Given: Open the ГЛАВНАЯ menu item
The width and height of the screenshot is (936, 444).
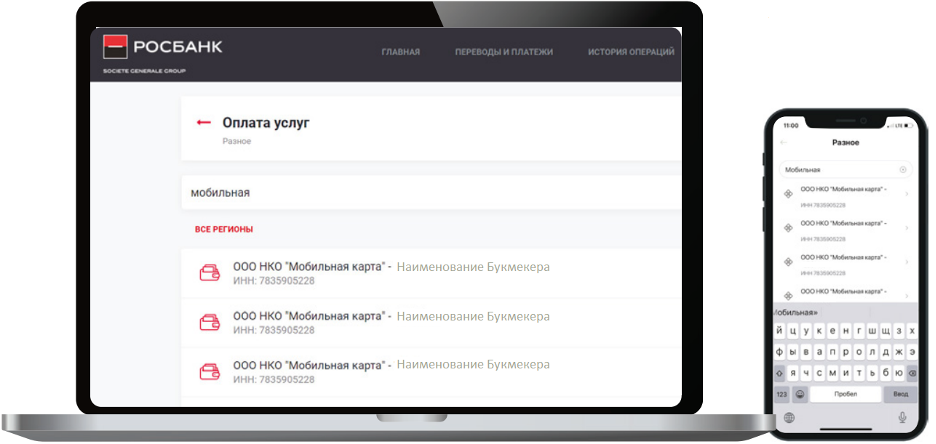Looking at the screenshot, I should click(x=401, y=52).
